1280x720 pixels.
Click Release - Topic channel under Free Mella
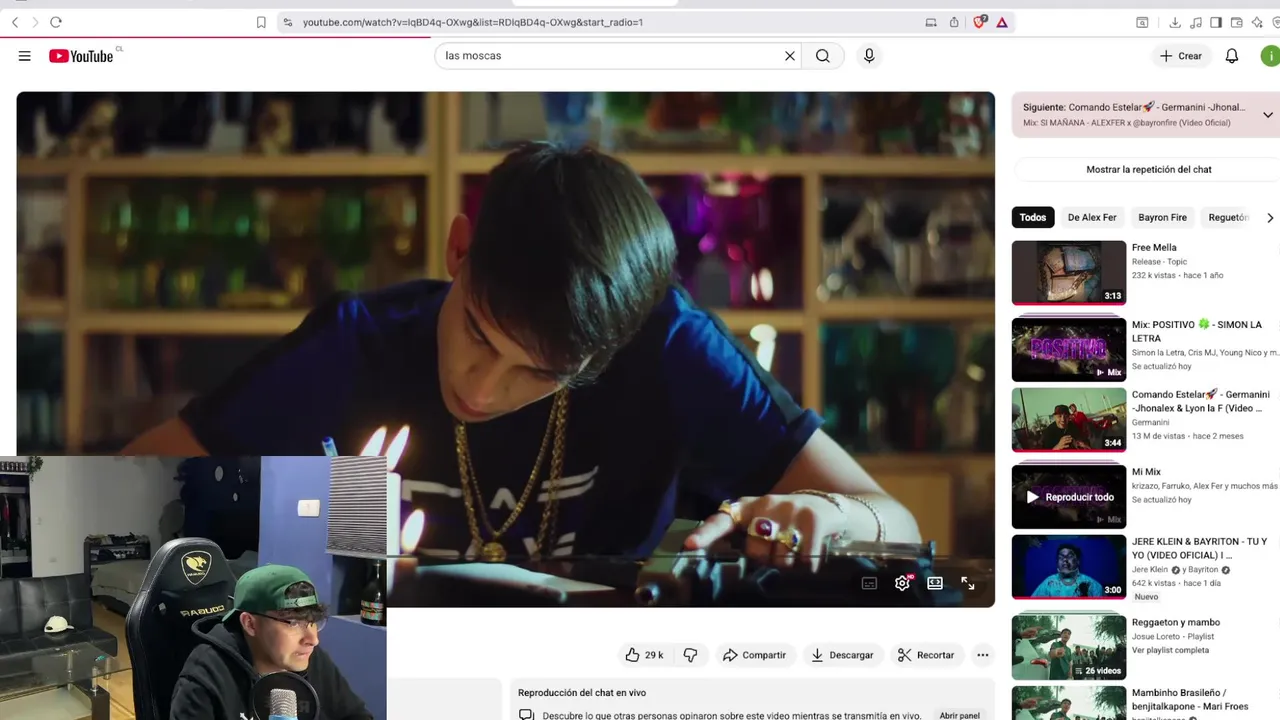(x=1159, y=262)
